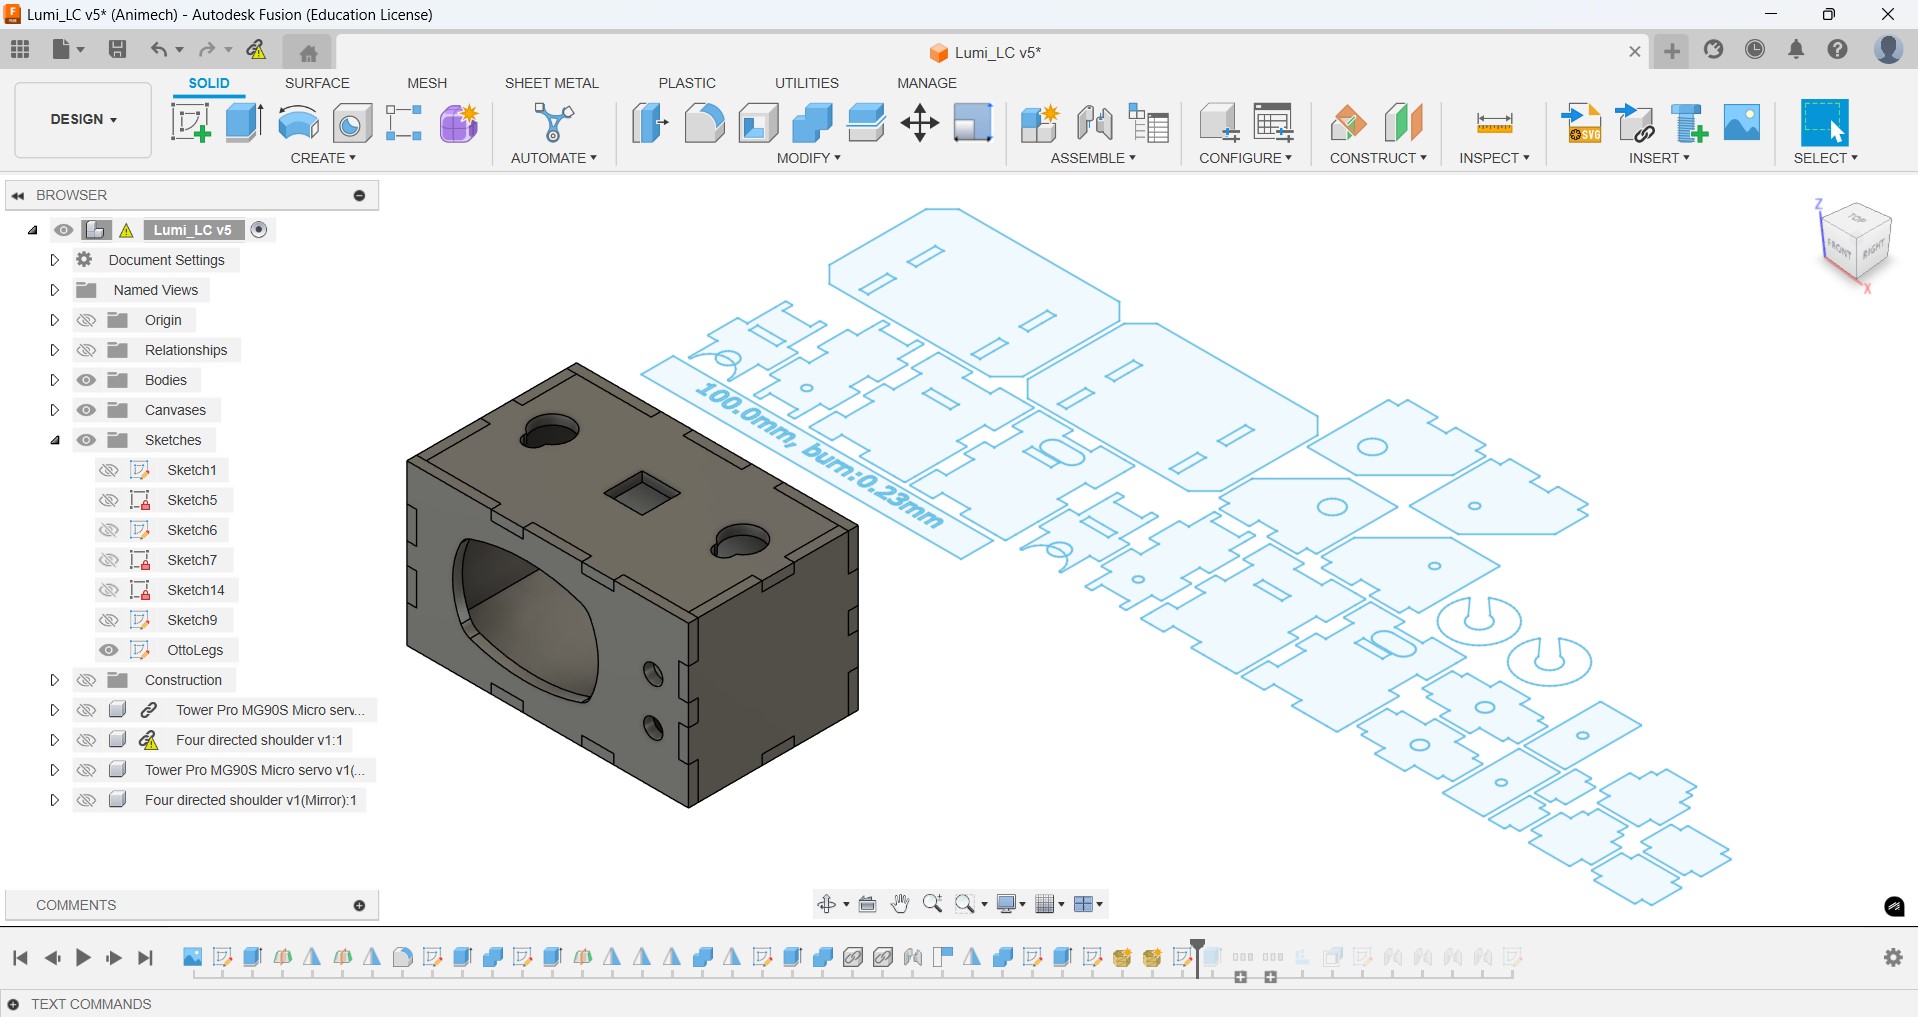Select the Midplane construct icon
Screen dimensions: 1918x1017
click(x=1403, y=123)
